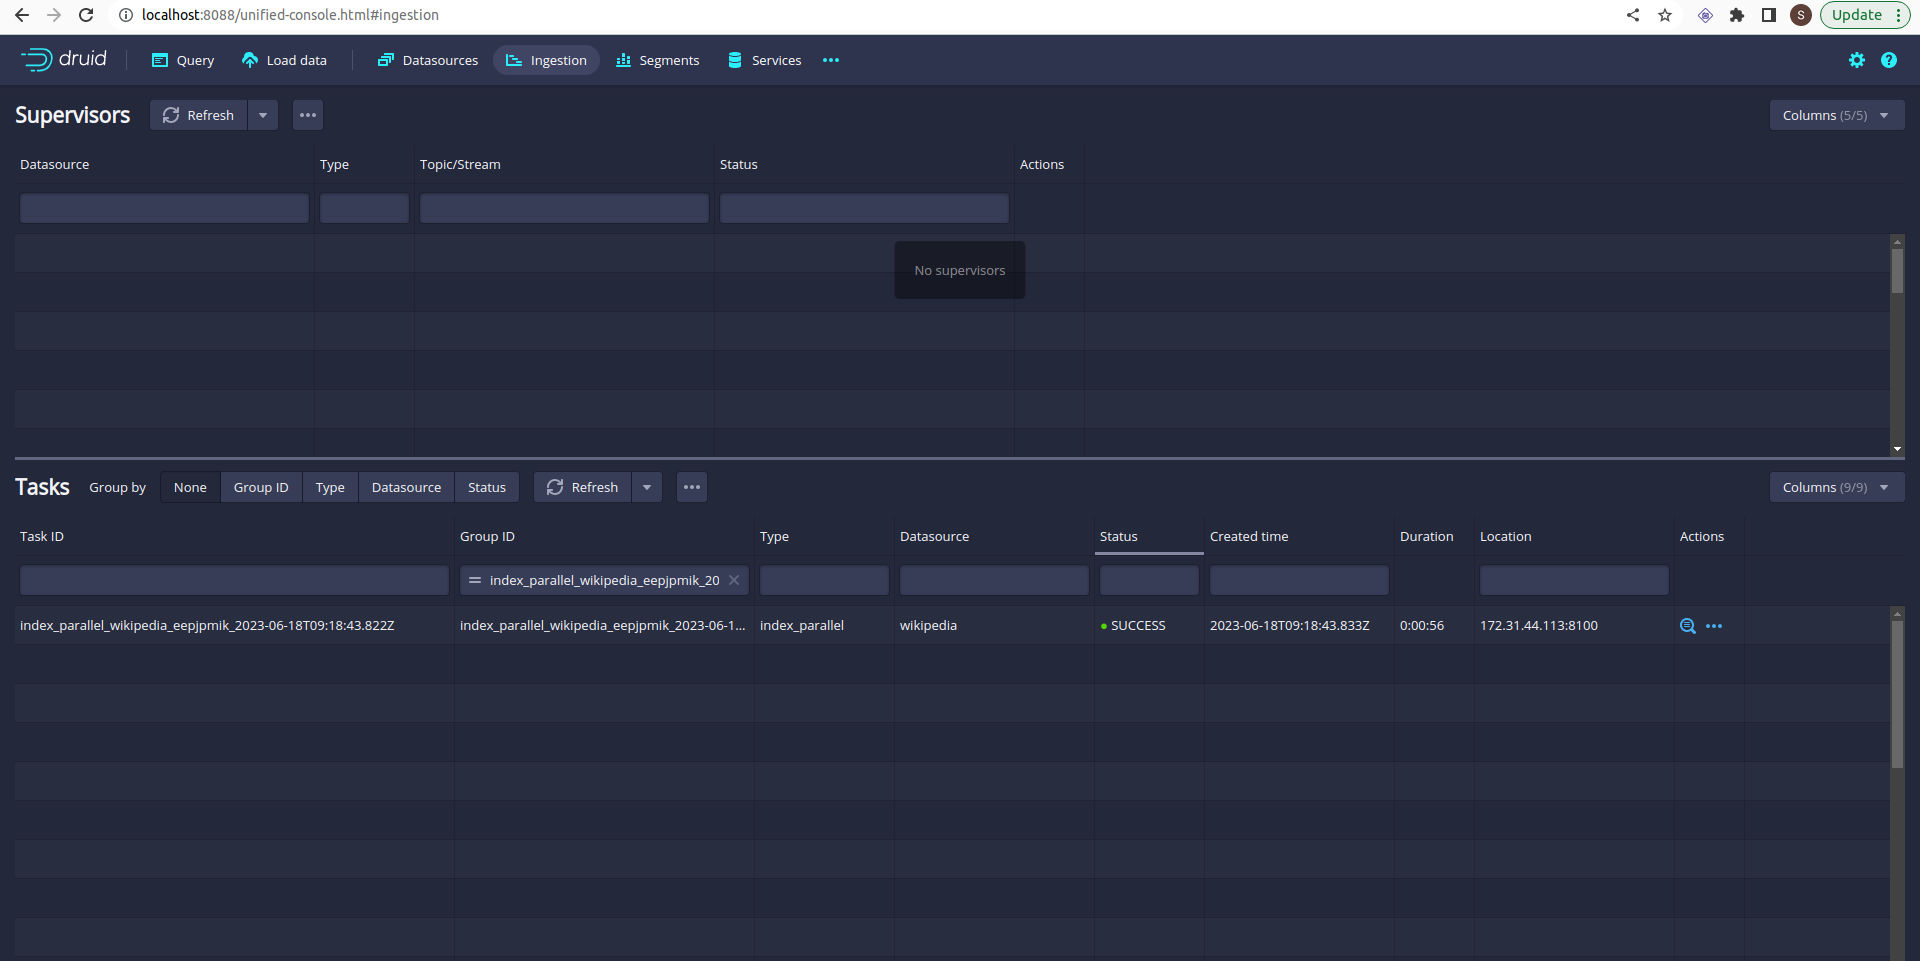Go to the Segments view
Image resolution: width=1920 pixels, height=961 pixels.
click(657, 60)
